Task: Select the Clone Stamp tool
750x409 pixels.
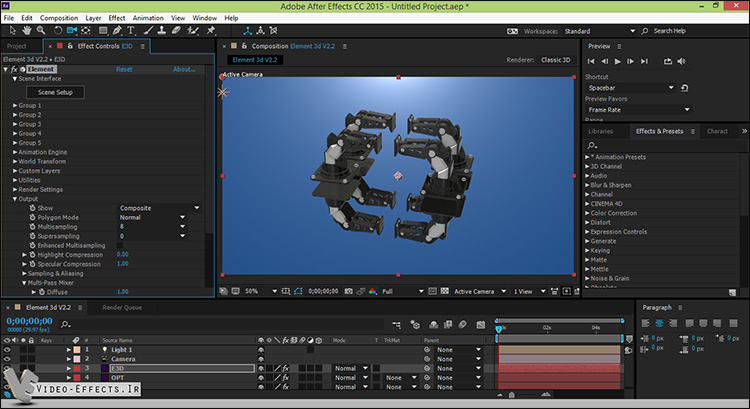Action: 162,31
